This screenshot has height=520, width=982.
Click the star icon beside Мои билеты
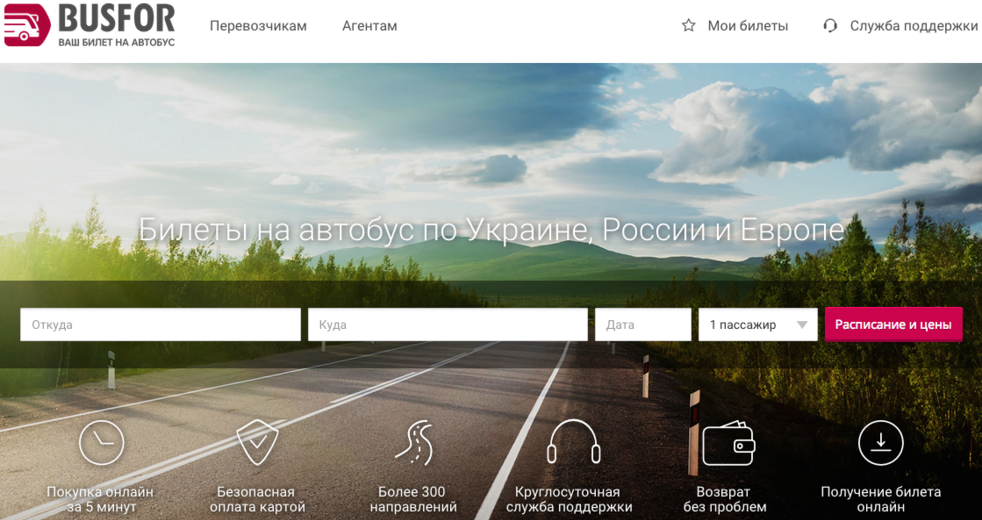[688, 26]
